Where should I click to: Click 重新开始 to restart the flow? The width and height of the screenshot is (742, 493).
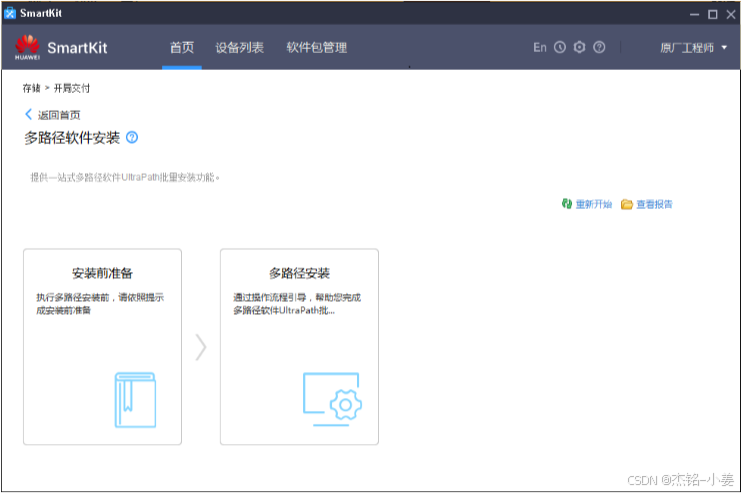593,204
